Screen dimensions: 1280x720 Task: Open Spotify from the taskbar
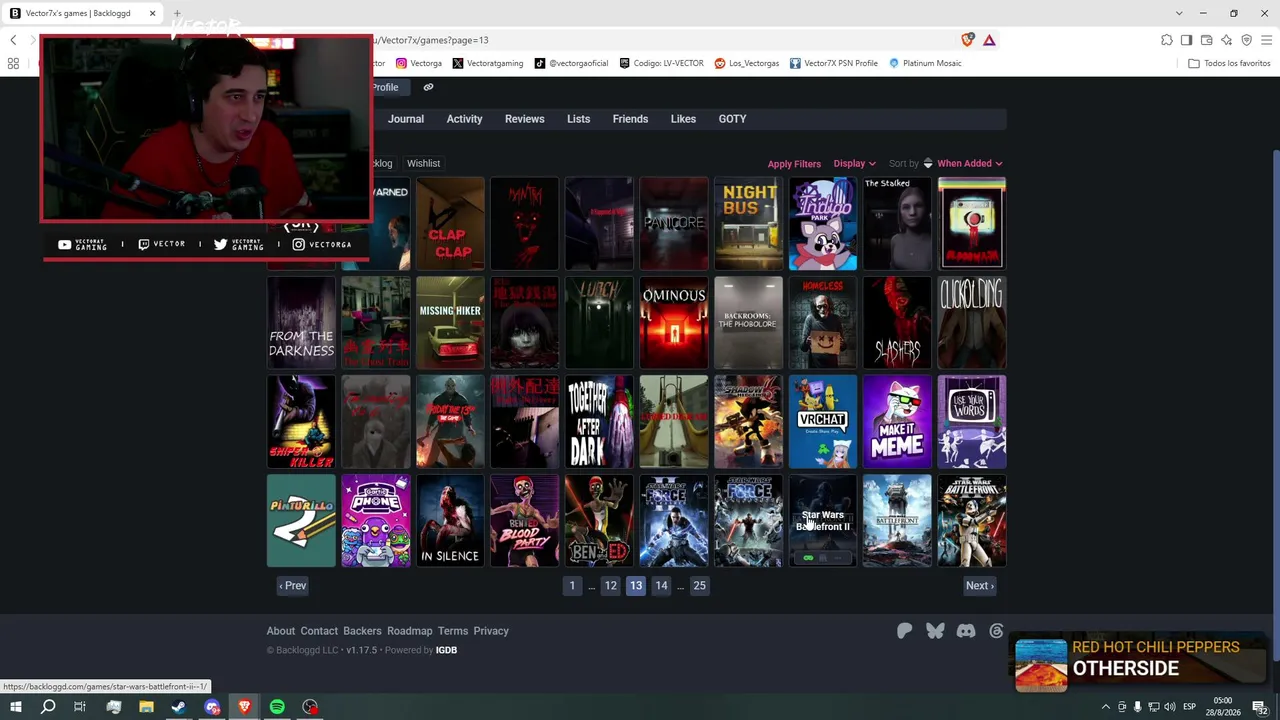(277, 707)
